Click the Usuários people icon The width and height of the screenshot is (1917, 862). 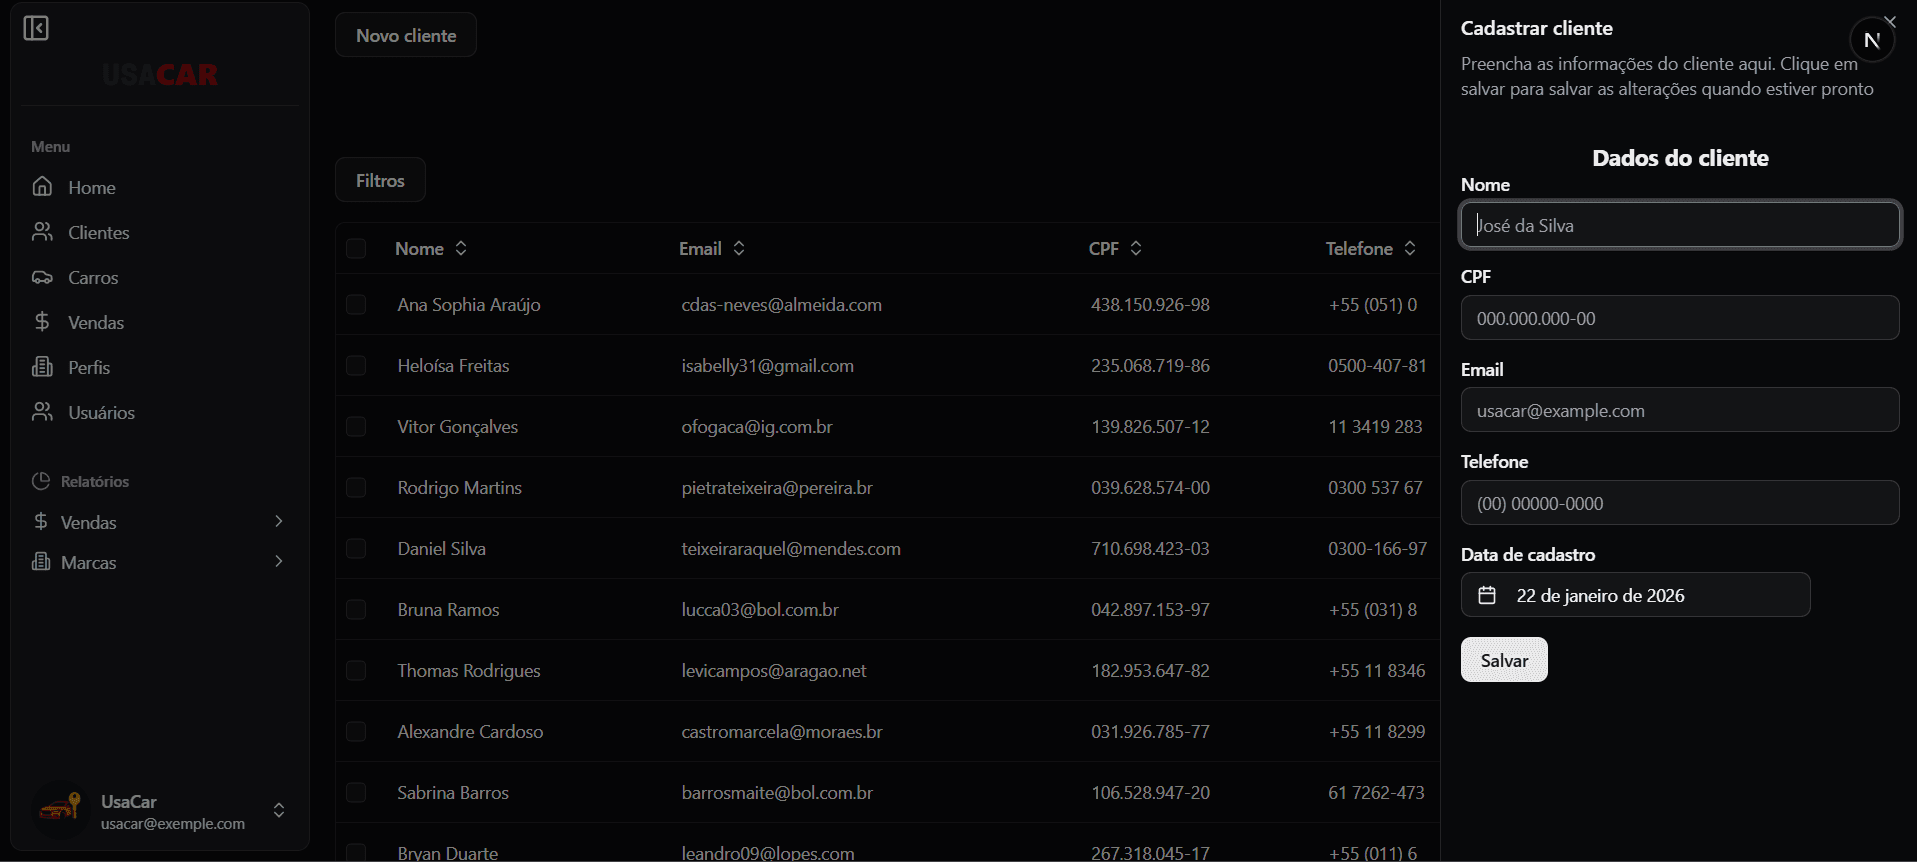42,412
